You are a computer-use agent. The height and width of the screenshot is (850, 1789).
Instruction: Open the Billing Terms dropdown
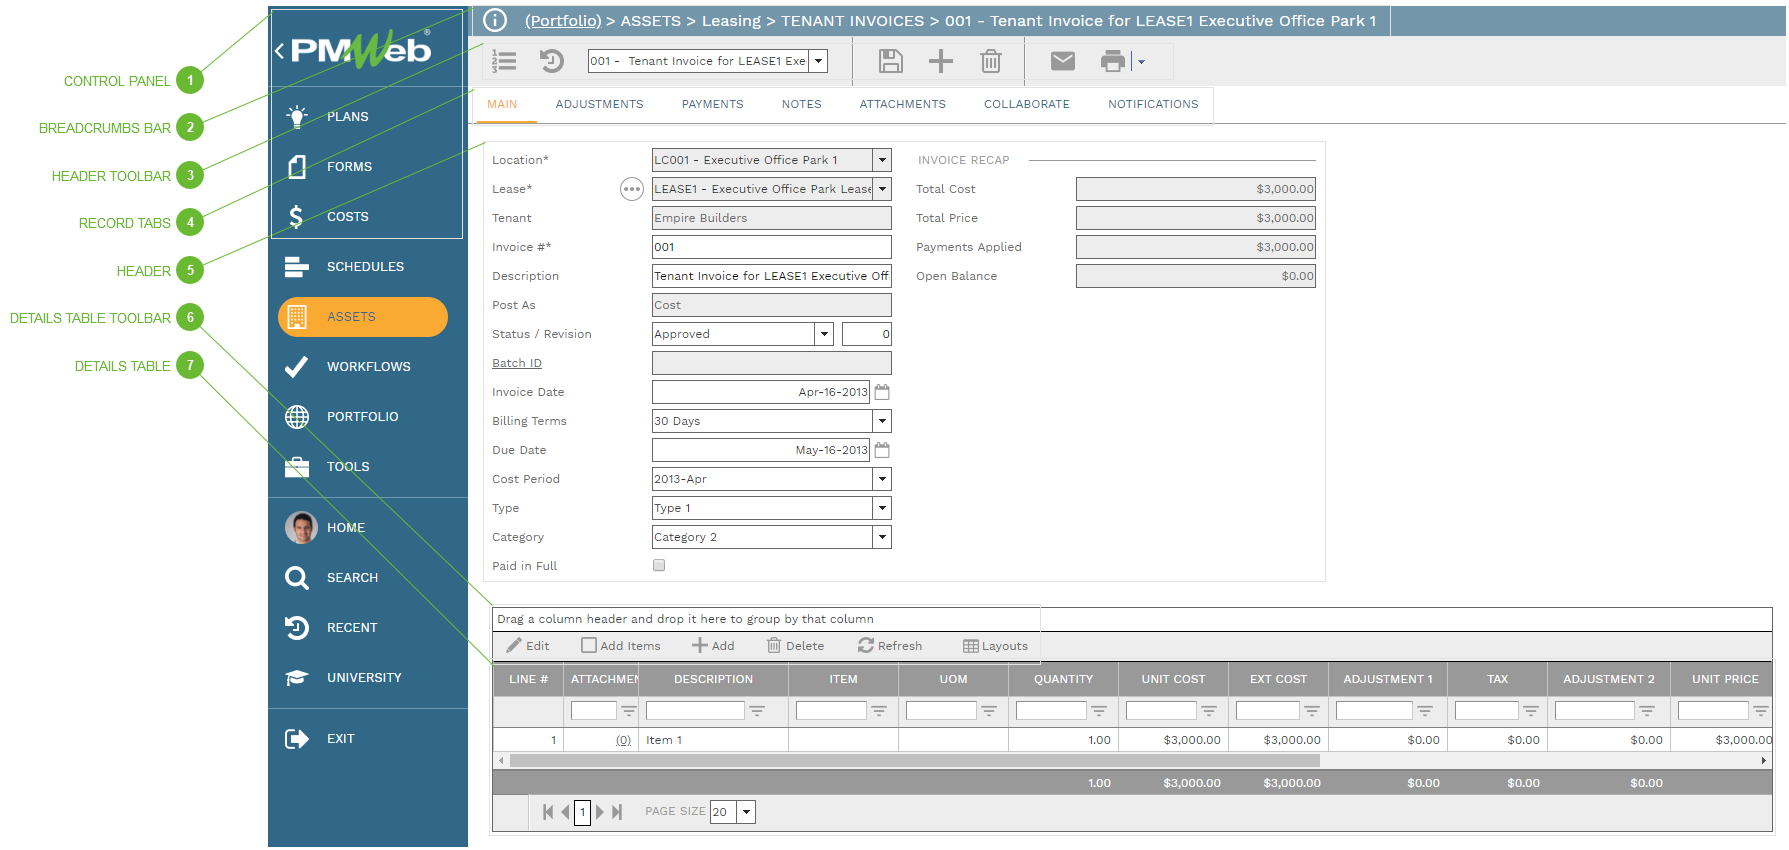(882, 421)
